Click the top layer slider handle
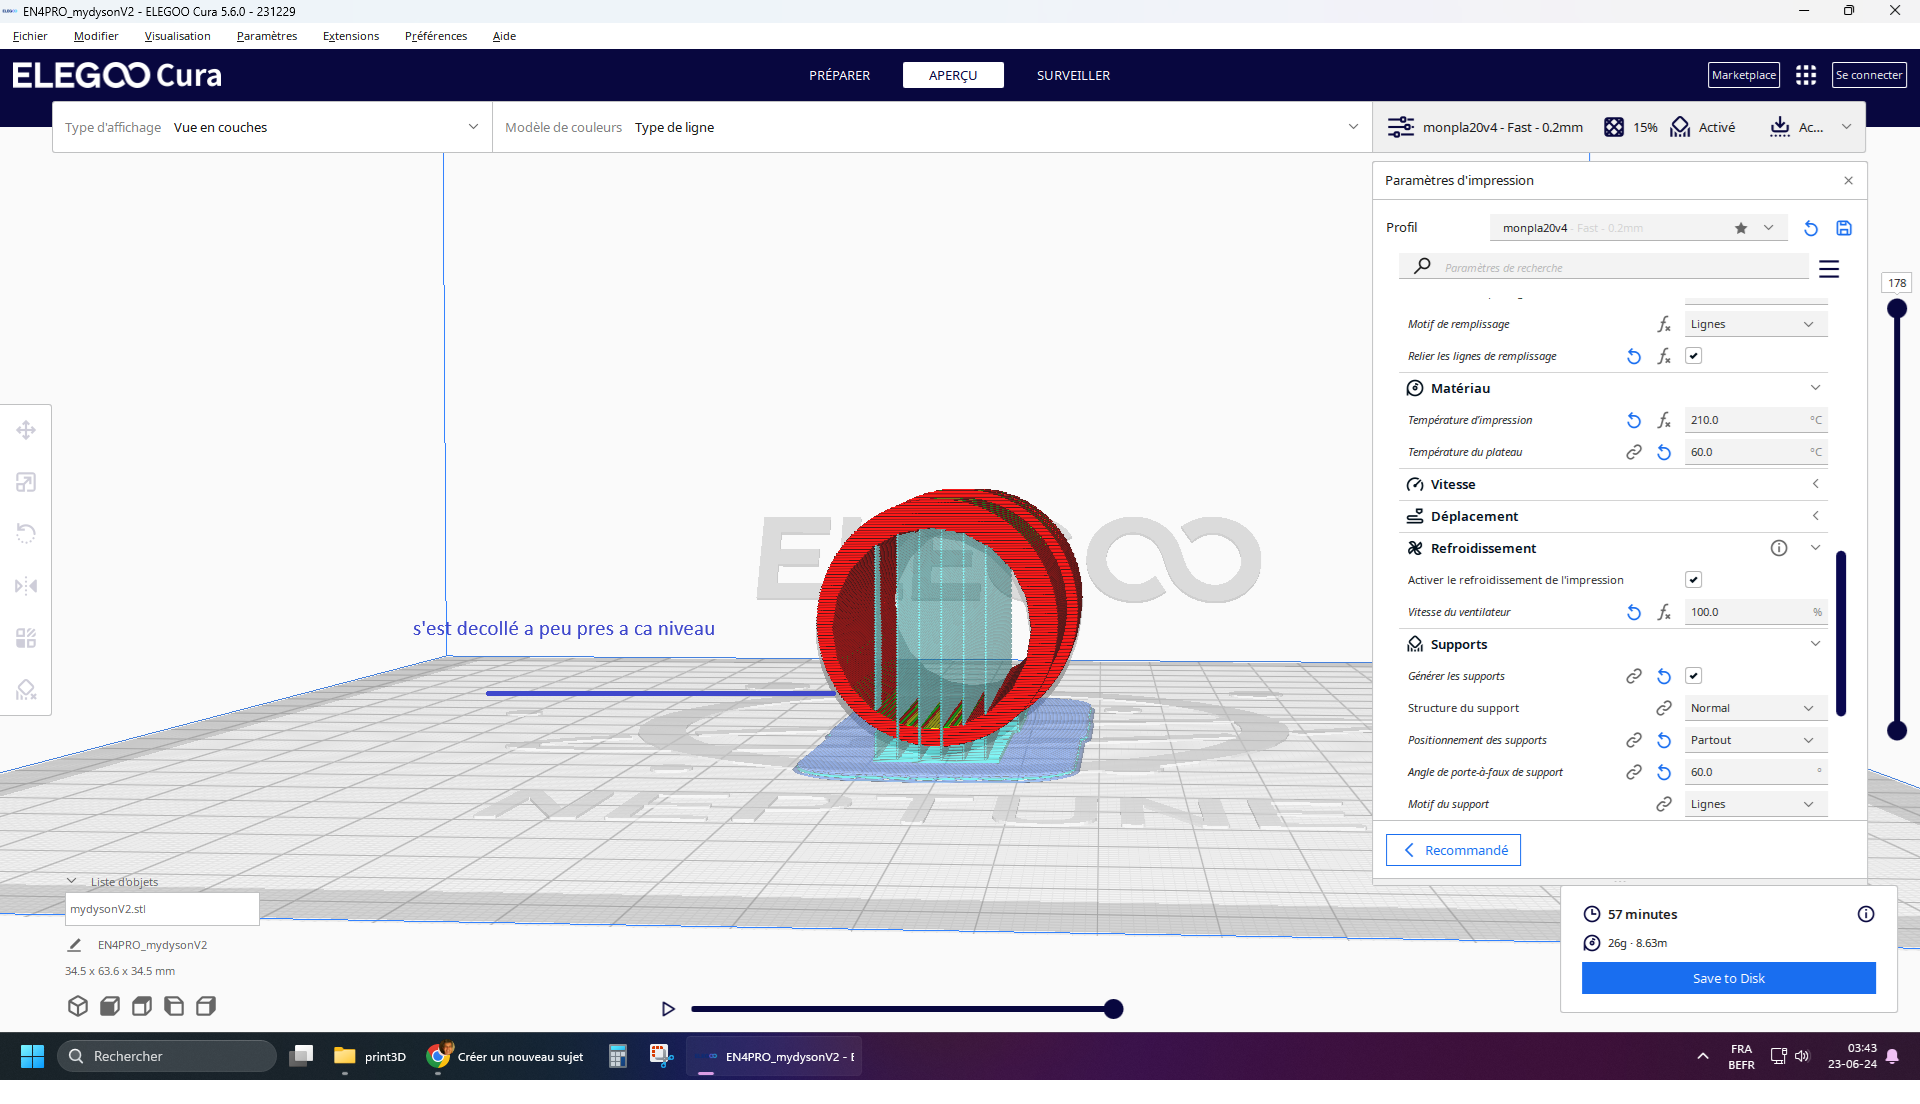Image resolution: width=1920 pixels, height=1104 pixels. (1897, 309)
